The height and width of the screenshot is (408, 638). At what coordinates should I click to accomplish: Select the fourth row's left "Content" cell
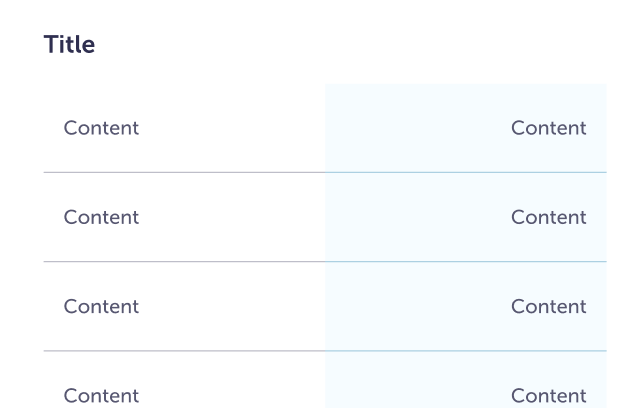101,395
